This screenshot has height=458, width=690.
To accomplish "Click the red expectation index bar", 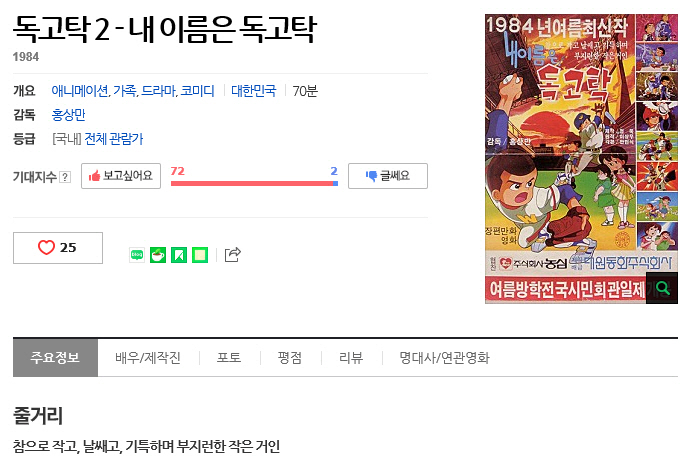I will [x=252, y=183].
